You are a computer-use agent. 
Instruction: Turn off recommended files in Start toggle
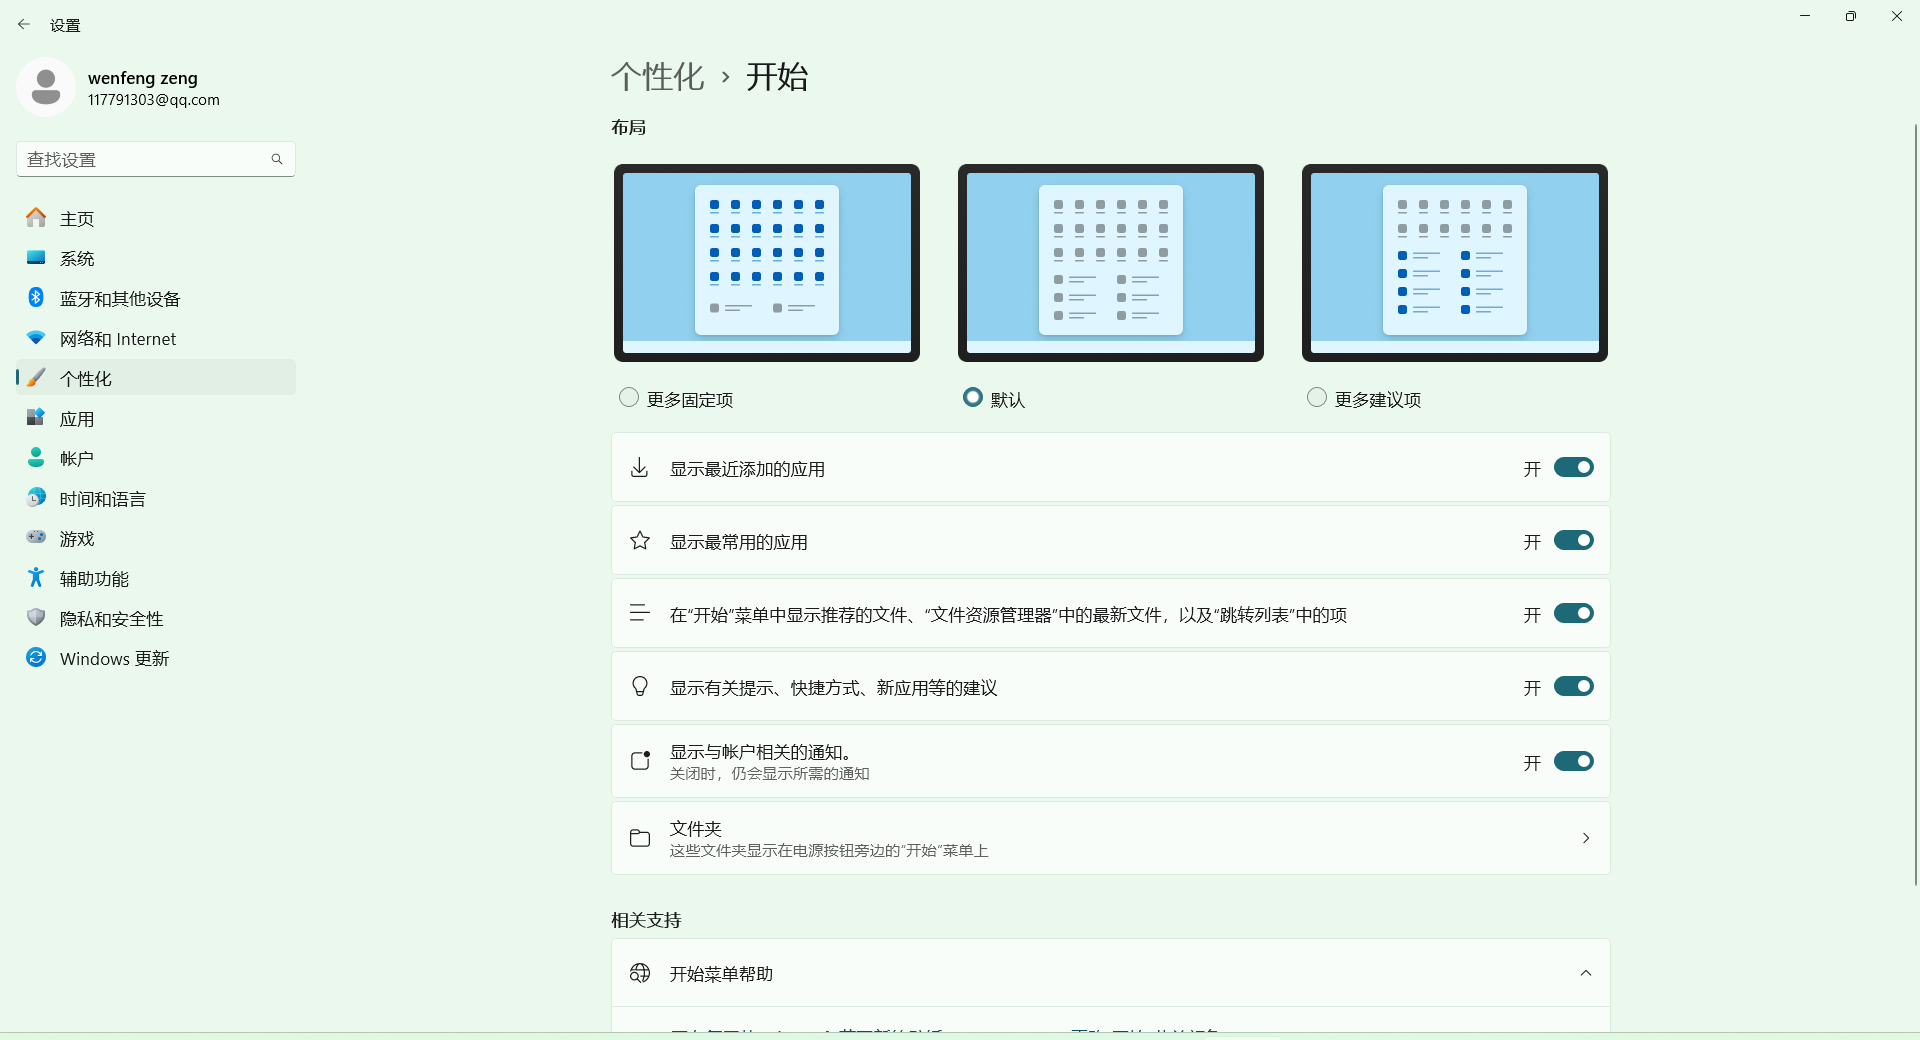click(x=1573, y=614)
